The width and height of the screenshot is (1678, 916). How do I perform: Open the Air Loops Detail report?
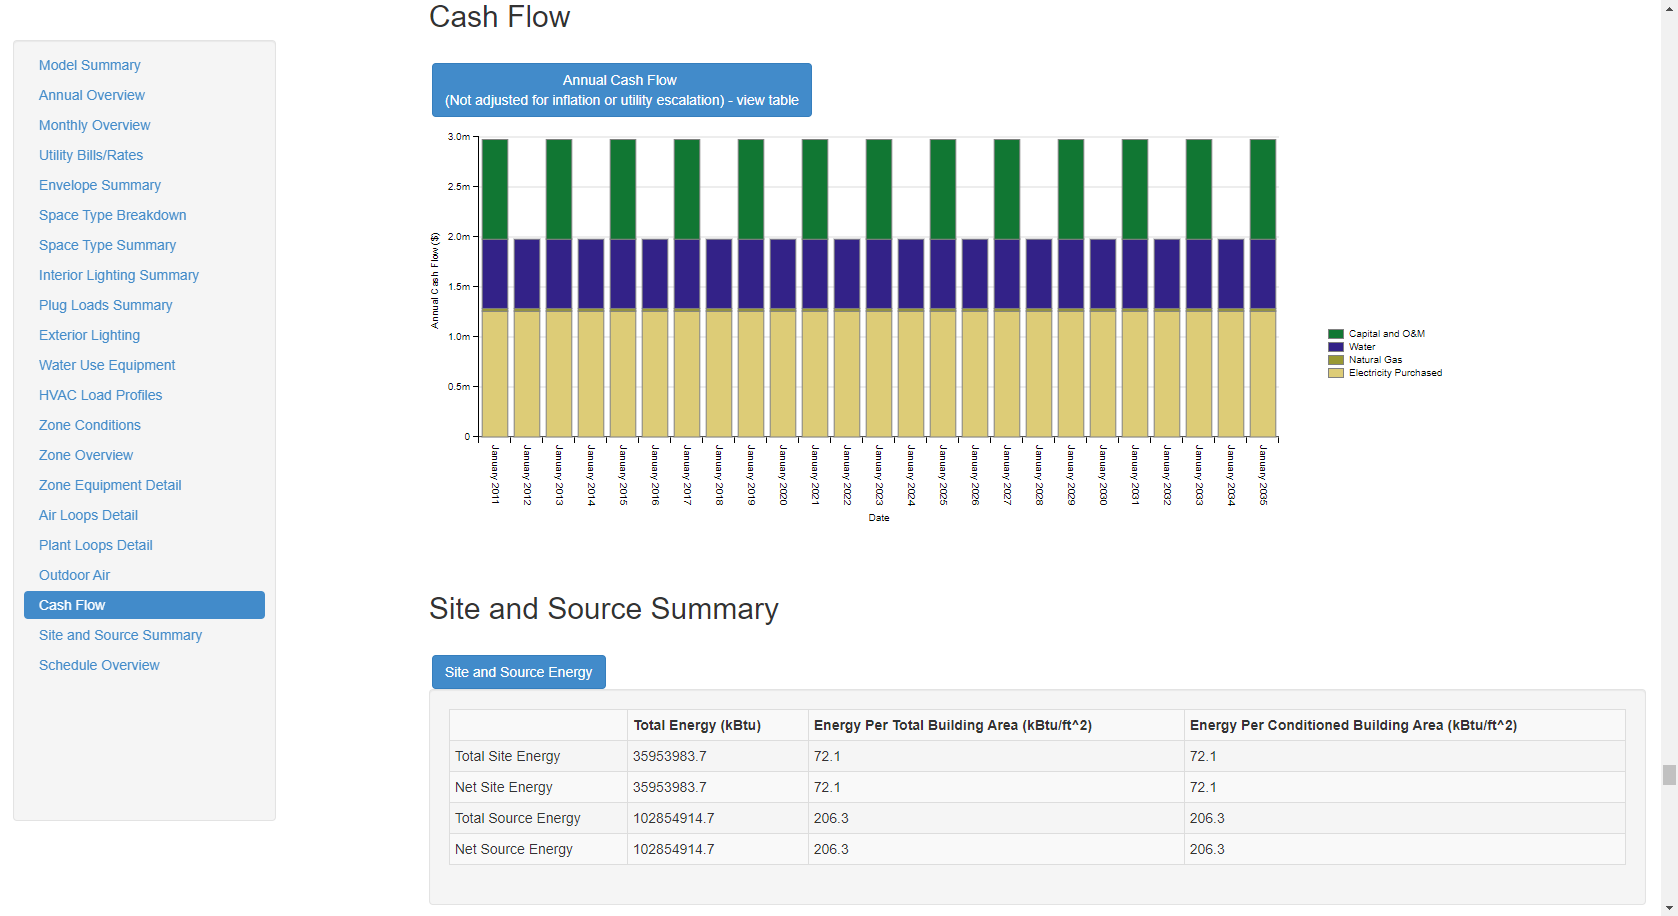[88, 514]
